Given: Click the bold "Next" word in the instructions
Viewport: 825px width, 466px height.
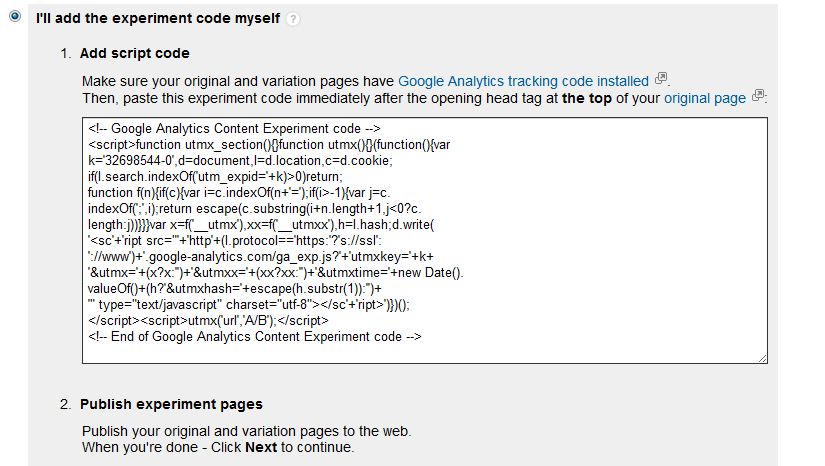Looking at the screenshot, I should [261, 447].
